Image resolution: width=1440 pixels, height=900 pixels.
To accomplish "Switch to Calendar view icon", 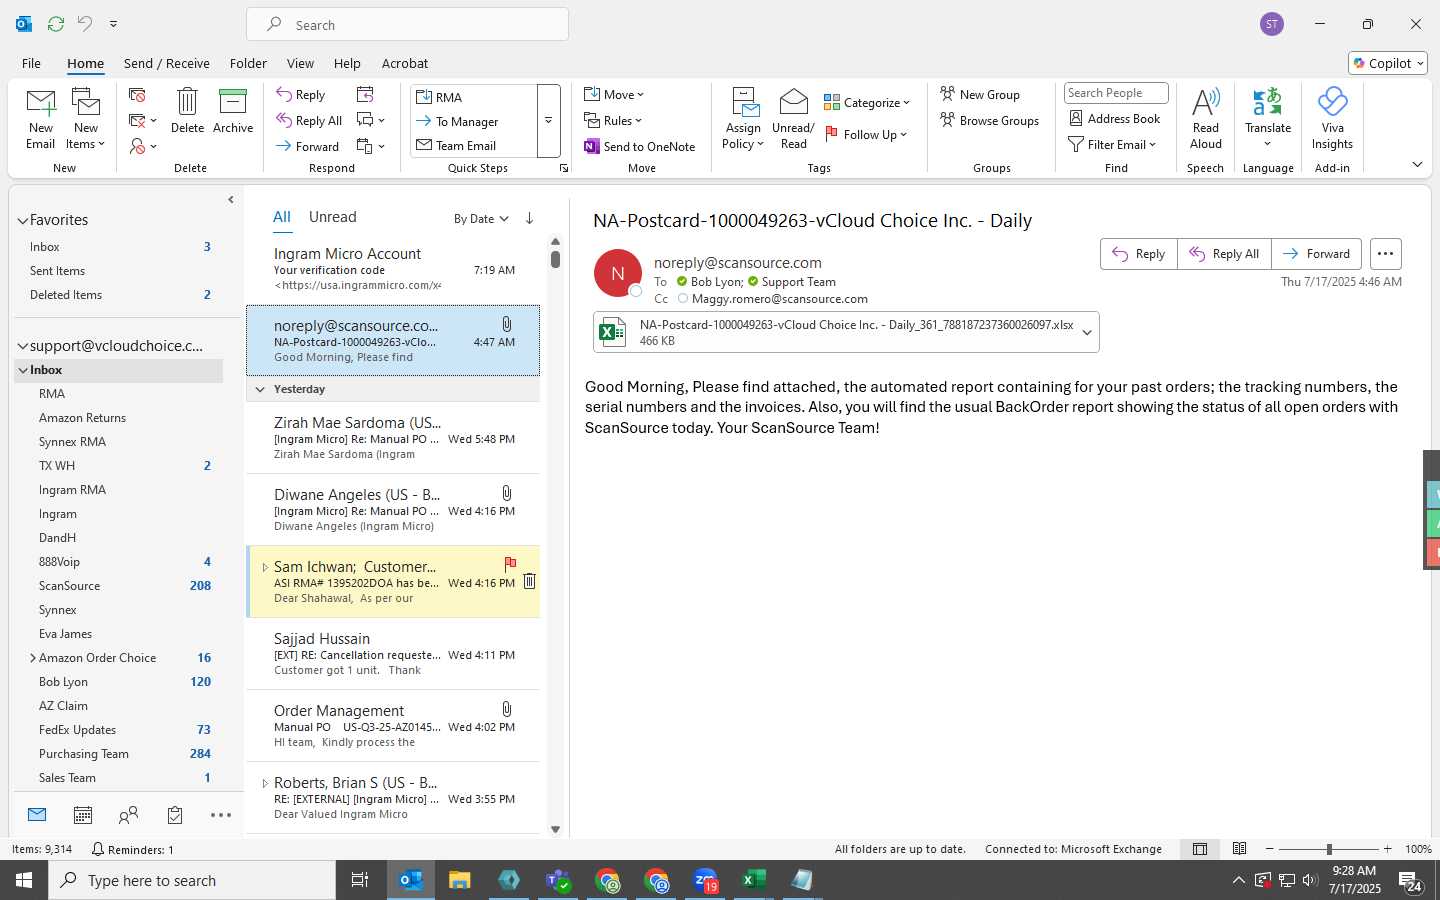I will click(x=83, y=815).
